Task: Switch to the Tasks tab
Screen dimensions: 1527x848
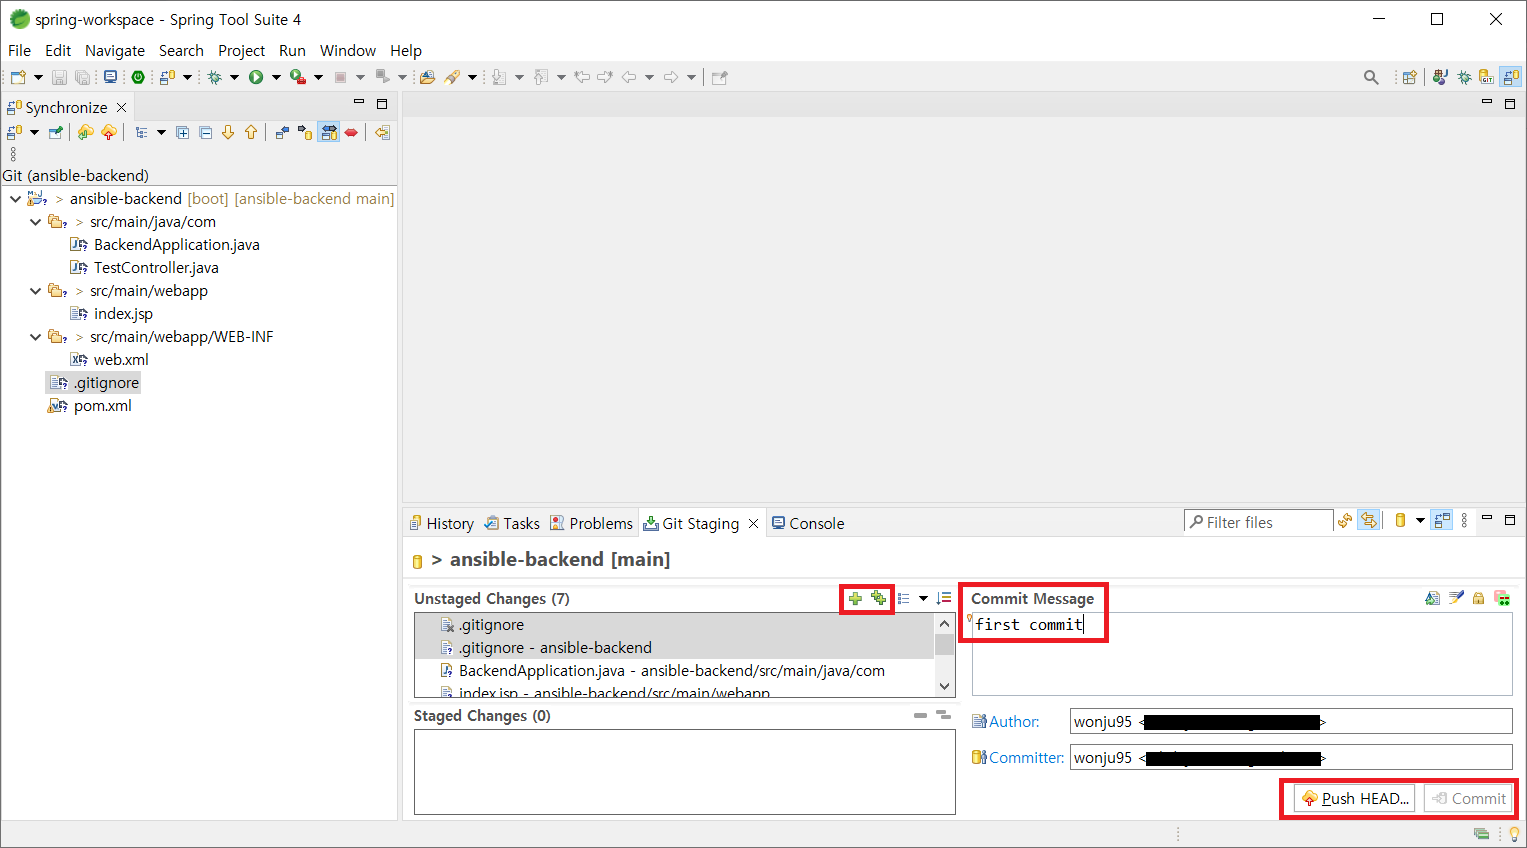Action: click(512, 523)
